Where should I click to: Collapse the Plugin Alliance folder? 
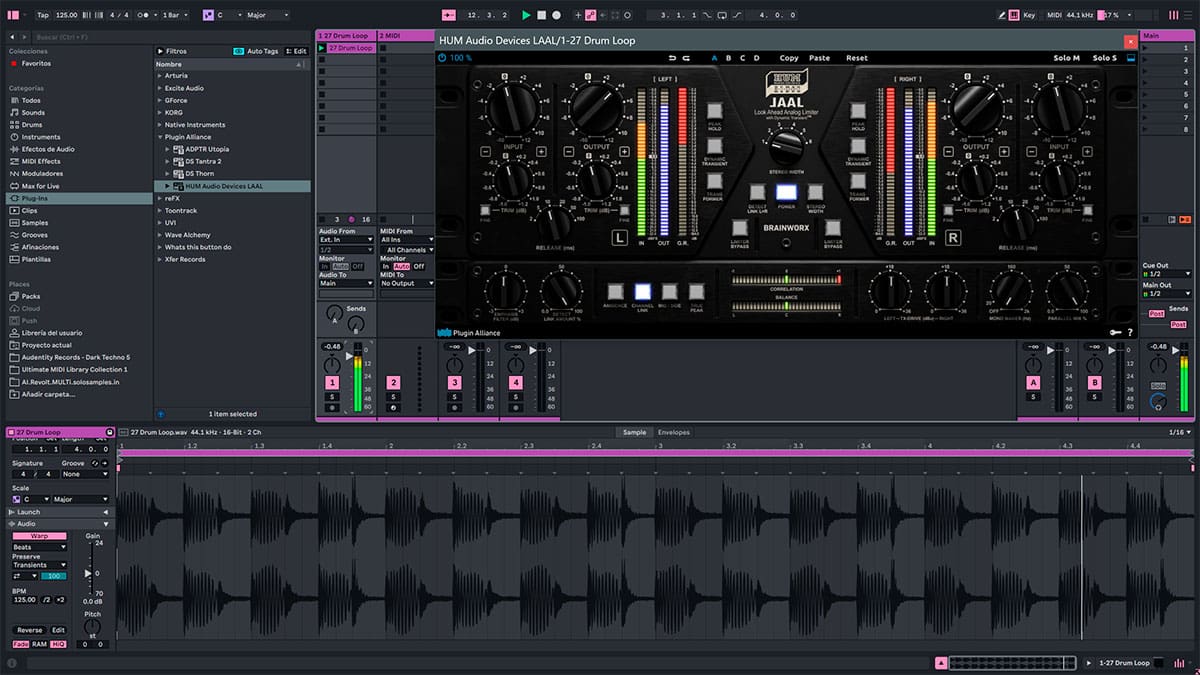(x=160, y=137)
